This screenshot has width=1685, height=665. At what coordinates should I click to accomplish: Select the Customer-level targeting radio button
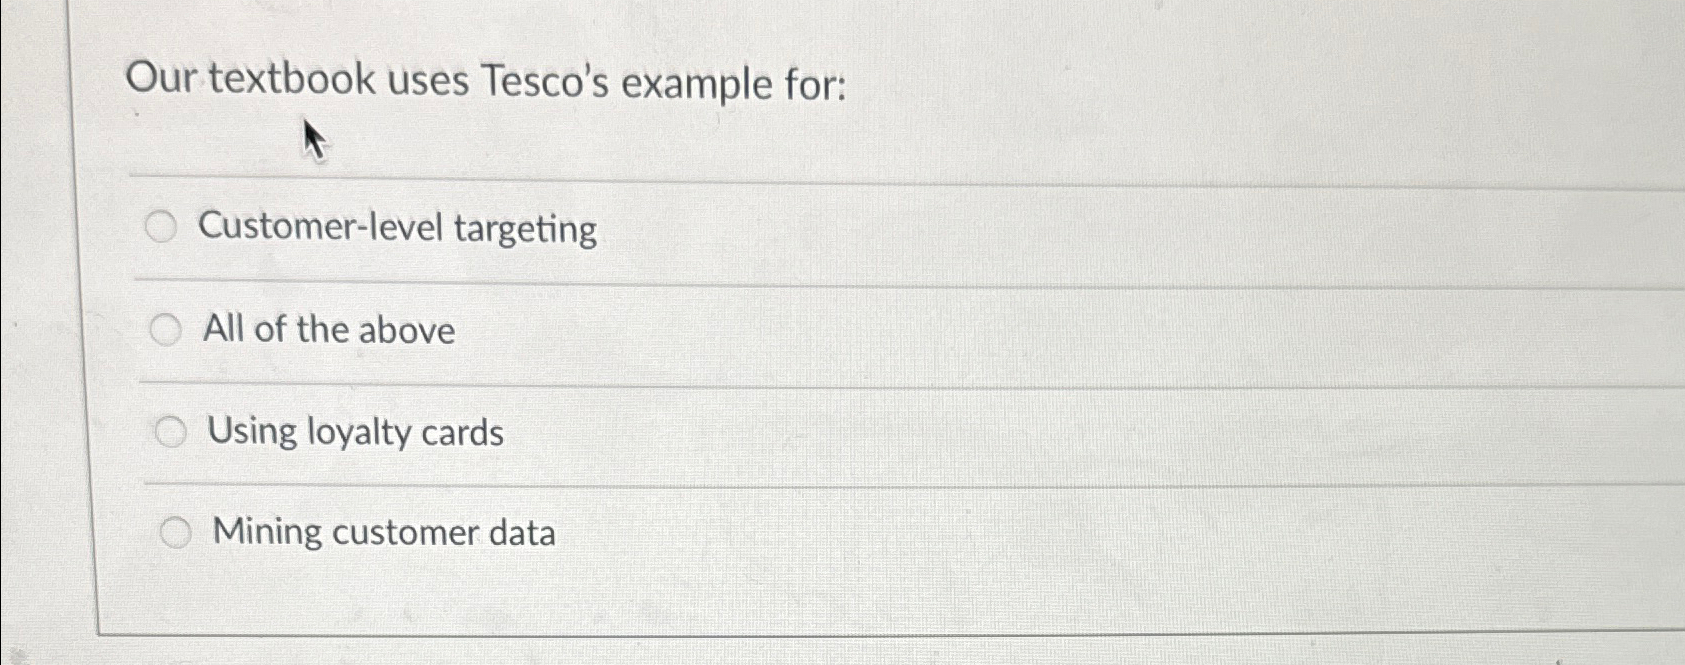[x=161, y=228]
